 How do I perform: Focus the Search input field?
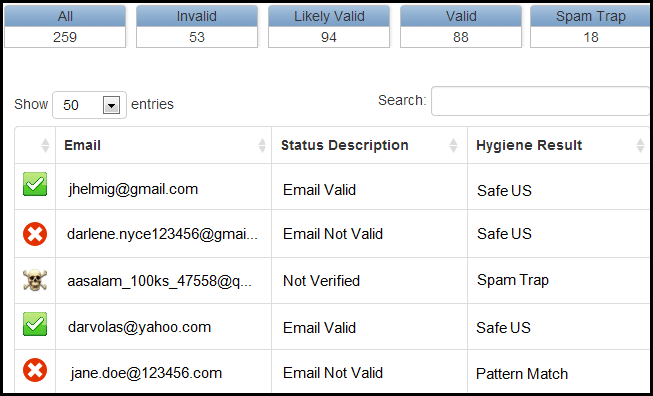click(x=540, y=101)
